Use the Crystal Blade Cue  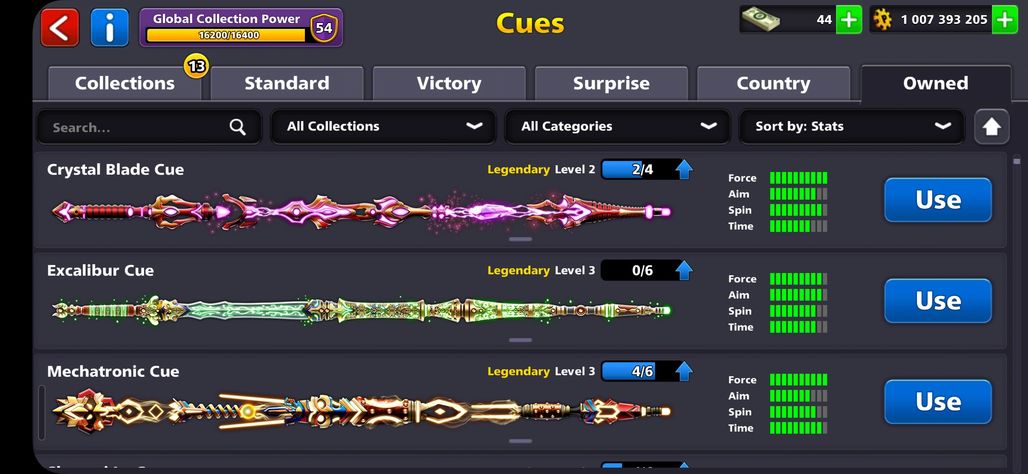pos(938,200)
